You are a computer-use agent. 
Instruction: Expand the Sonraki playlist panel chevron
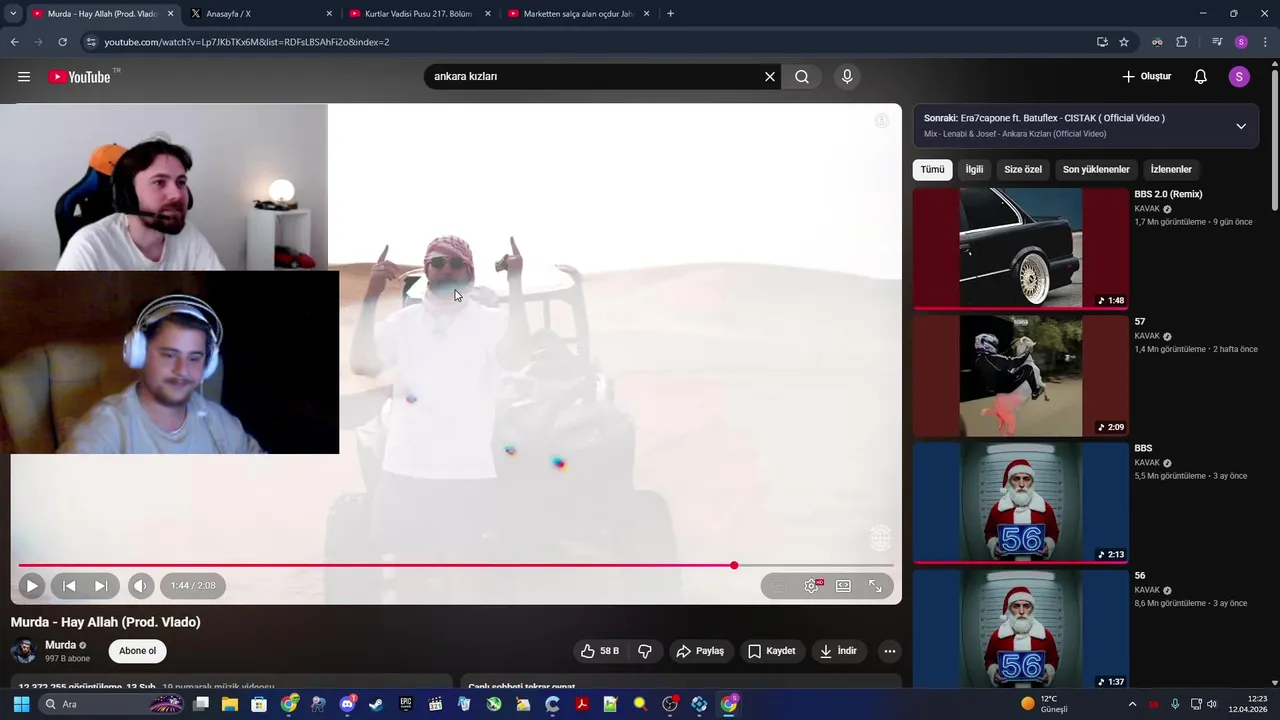pos(1241,126)
